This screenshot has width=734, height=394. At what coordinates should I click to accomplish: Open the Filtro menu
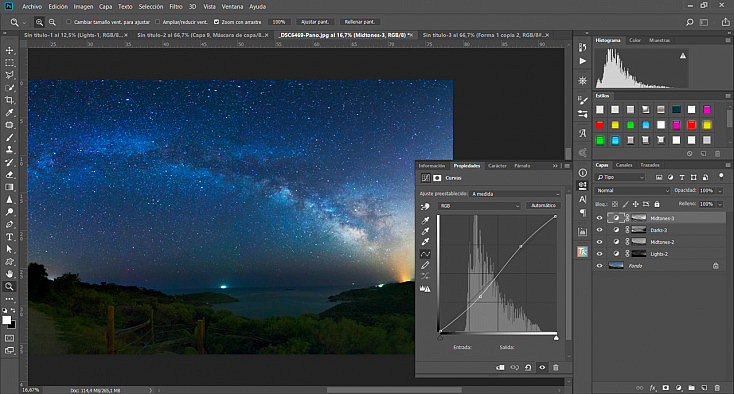(x=176, y=7)
